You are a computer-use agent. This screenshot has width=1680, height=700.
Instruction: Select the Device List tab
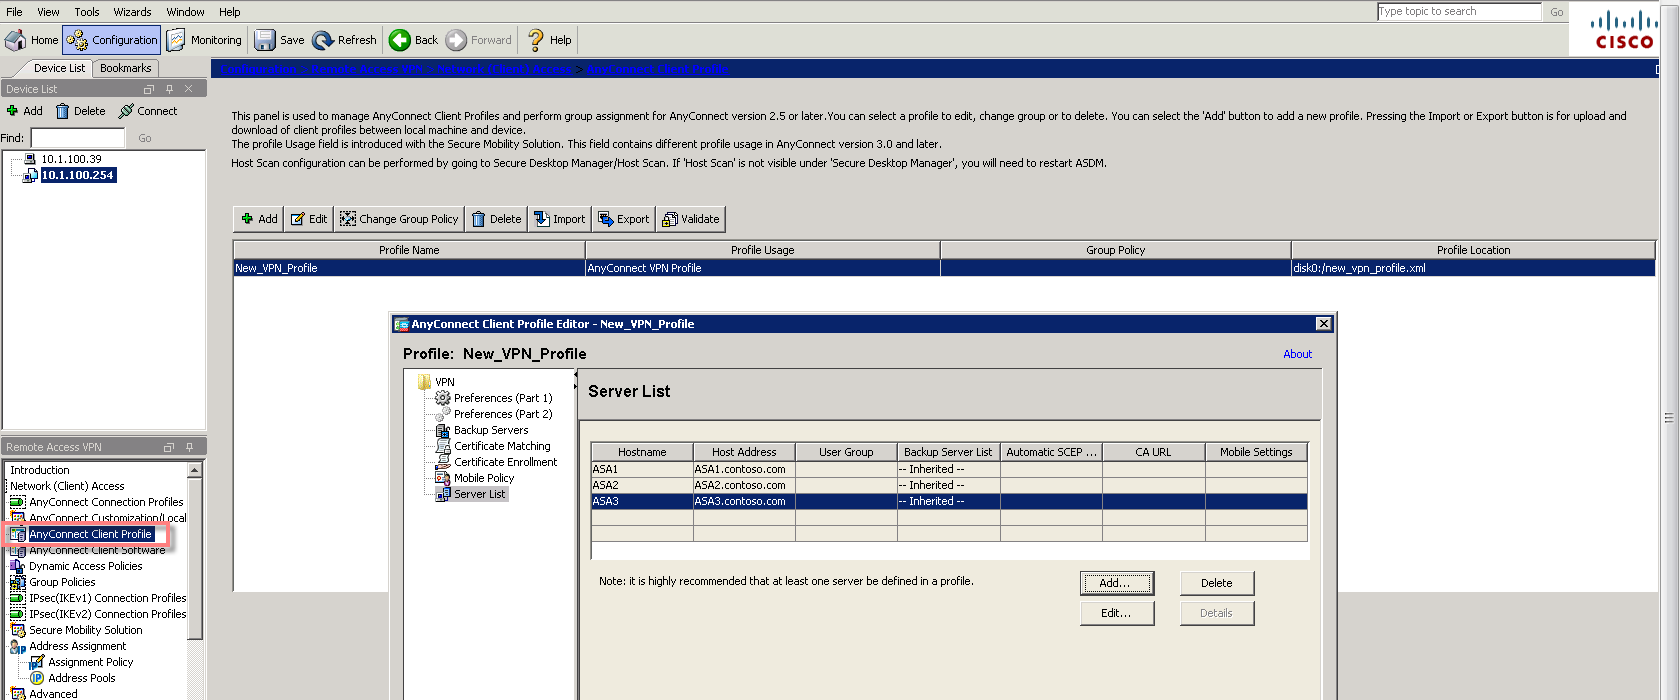pos(59,68)
